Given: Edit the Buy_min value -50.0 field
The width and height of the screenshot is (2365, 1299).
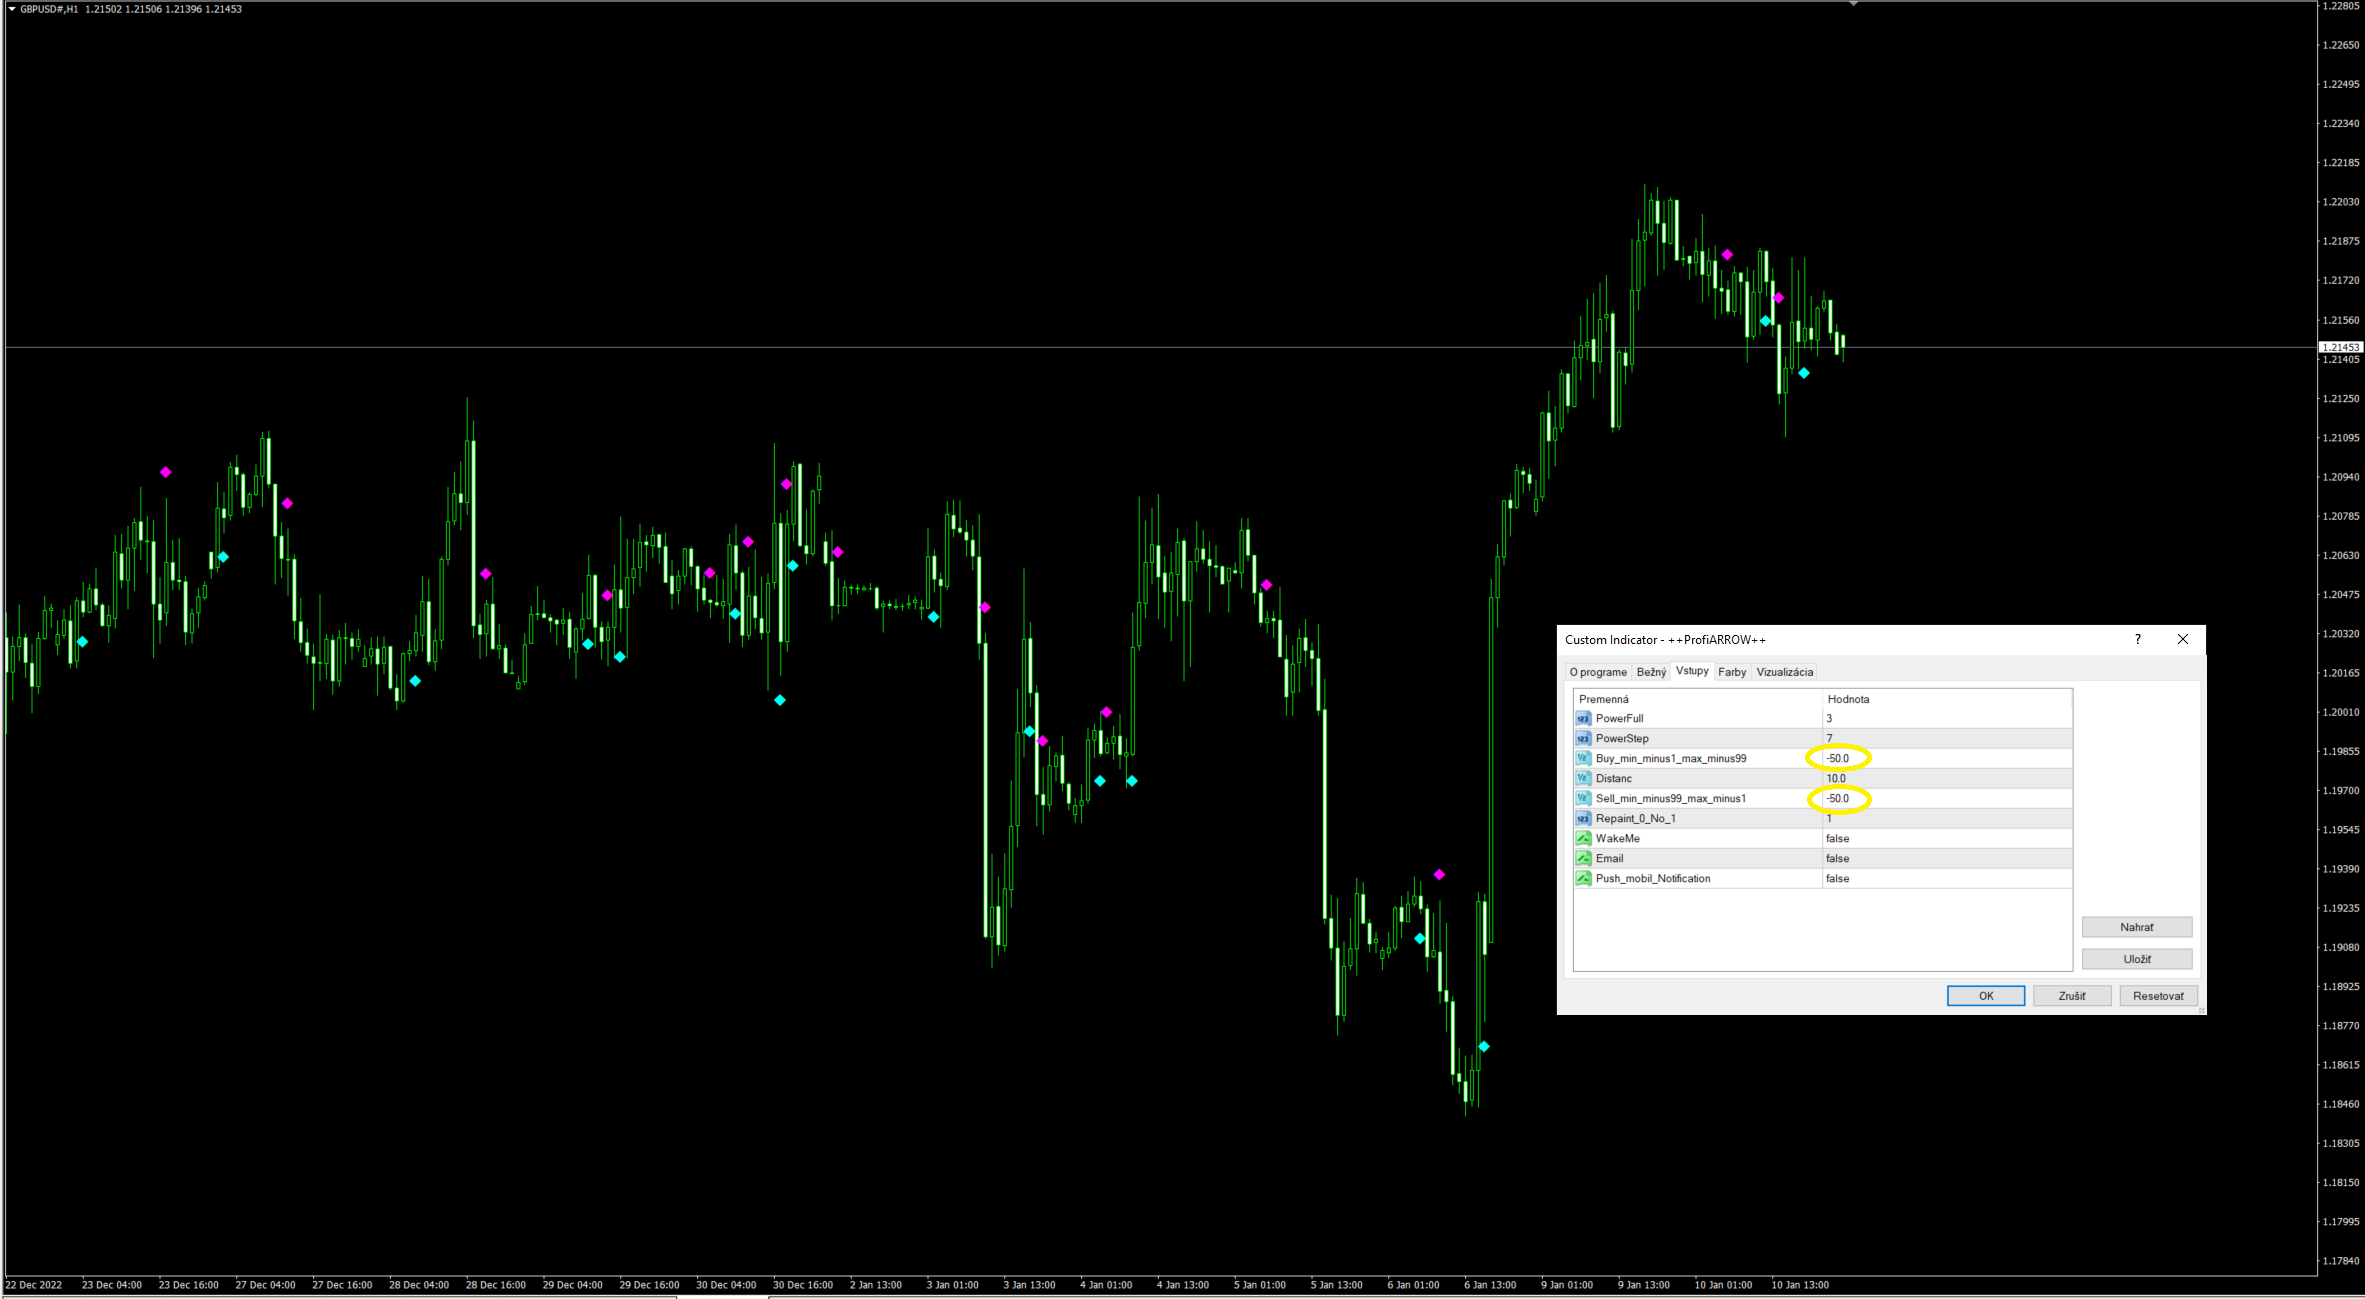Looking at the screenshot, I should 1838,758.
